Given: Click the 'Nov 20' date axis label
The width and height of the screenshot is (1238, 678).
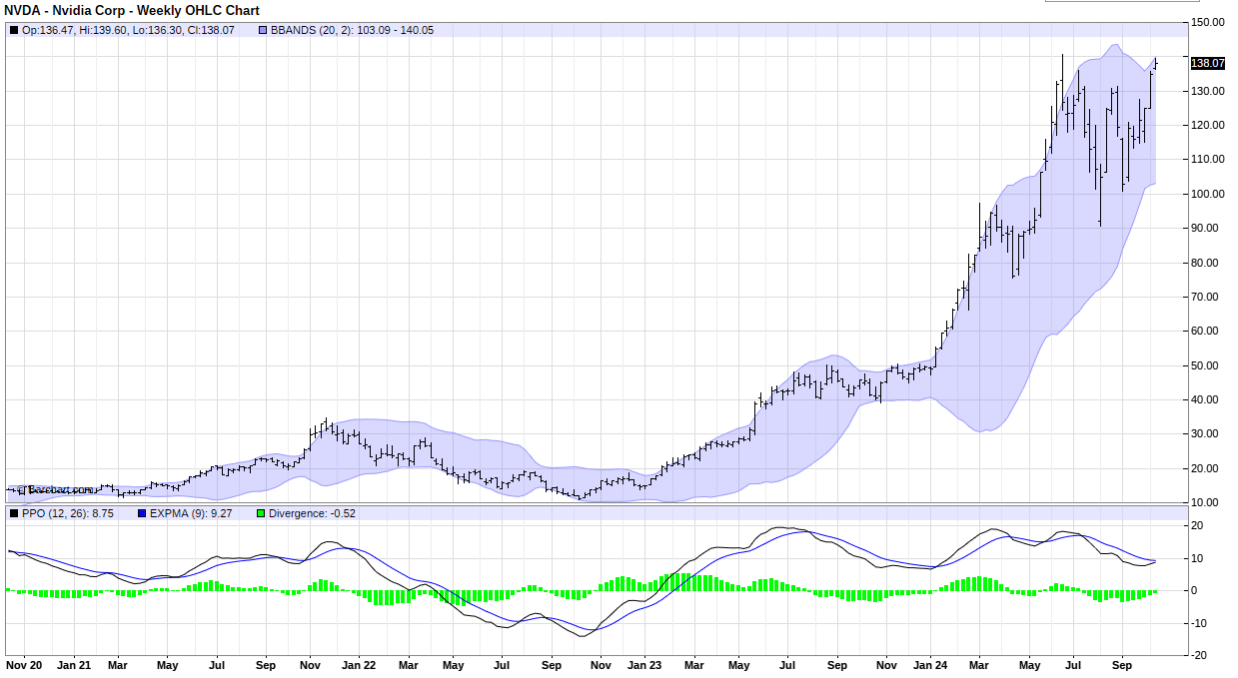Looking at the screenshot, I should pos(24,665).
